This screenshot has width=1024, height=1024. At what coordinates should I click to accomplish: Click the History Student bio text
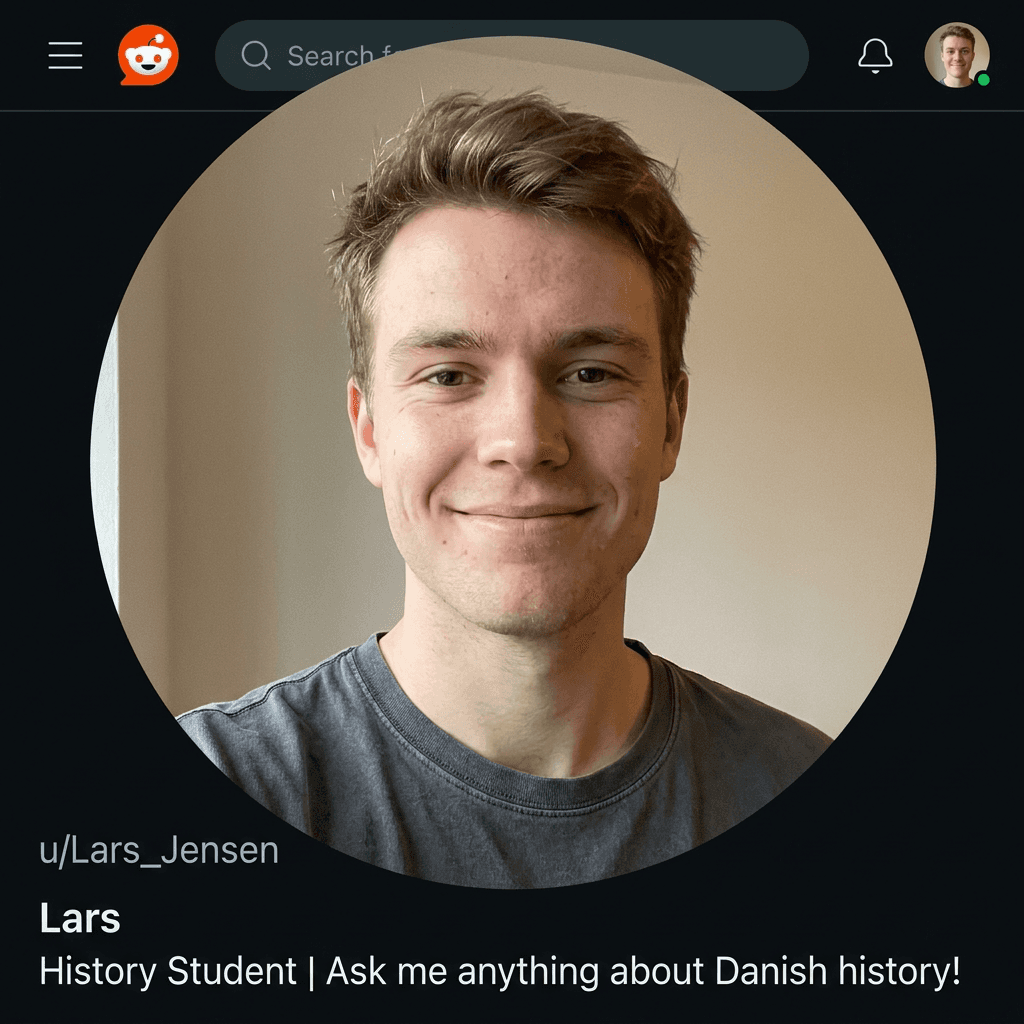[168, 971]
